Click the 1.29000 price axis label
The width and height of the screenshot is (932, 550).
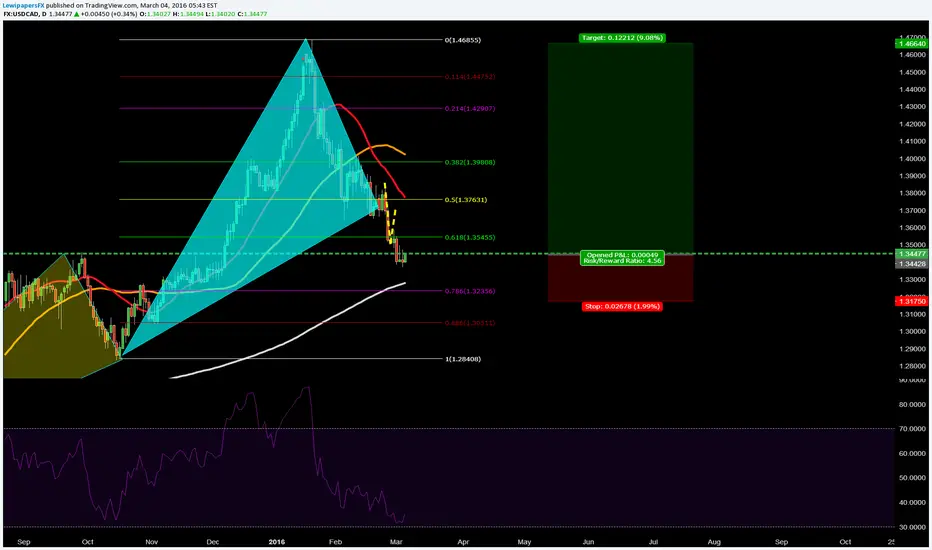click(x=912, y=349)
